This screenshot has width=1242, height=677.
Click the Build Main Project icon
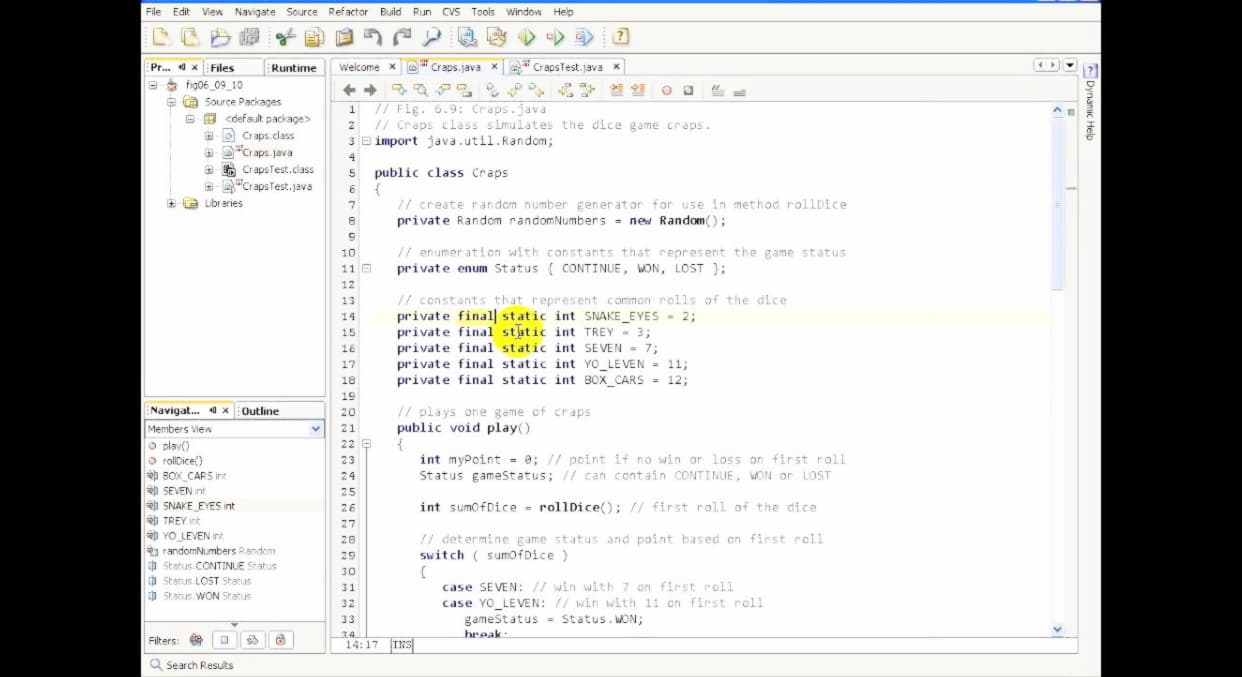[467, 37]
